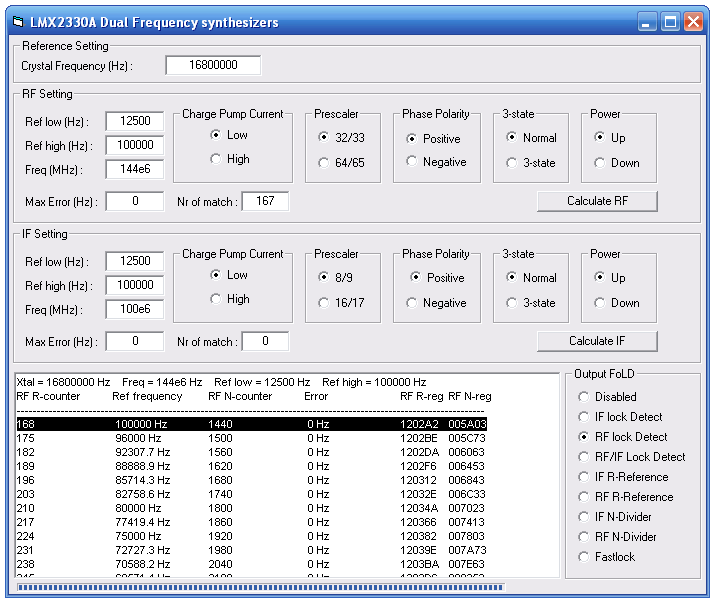Image resolution: width=715 pixels, height=602 pixels.
Task: Select result row with N-counter 1980
Action: point(252,550)
